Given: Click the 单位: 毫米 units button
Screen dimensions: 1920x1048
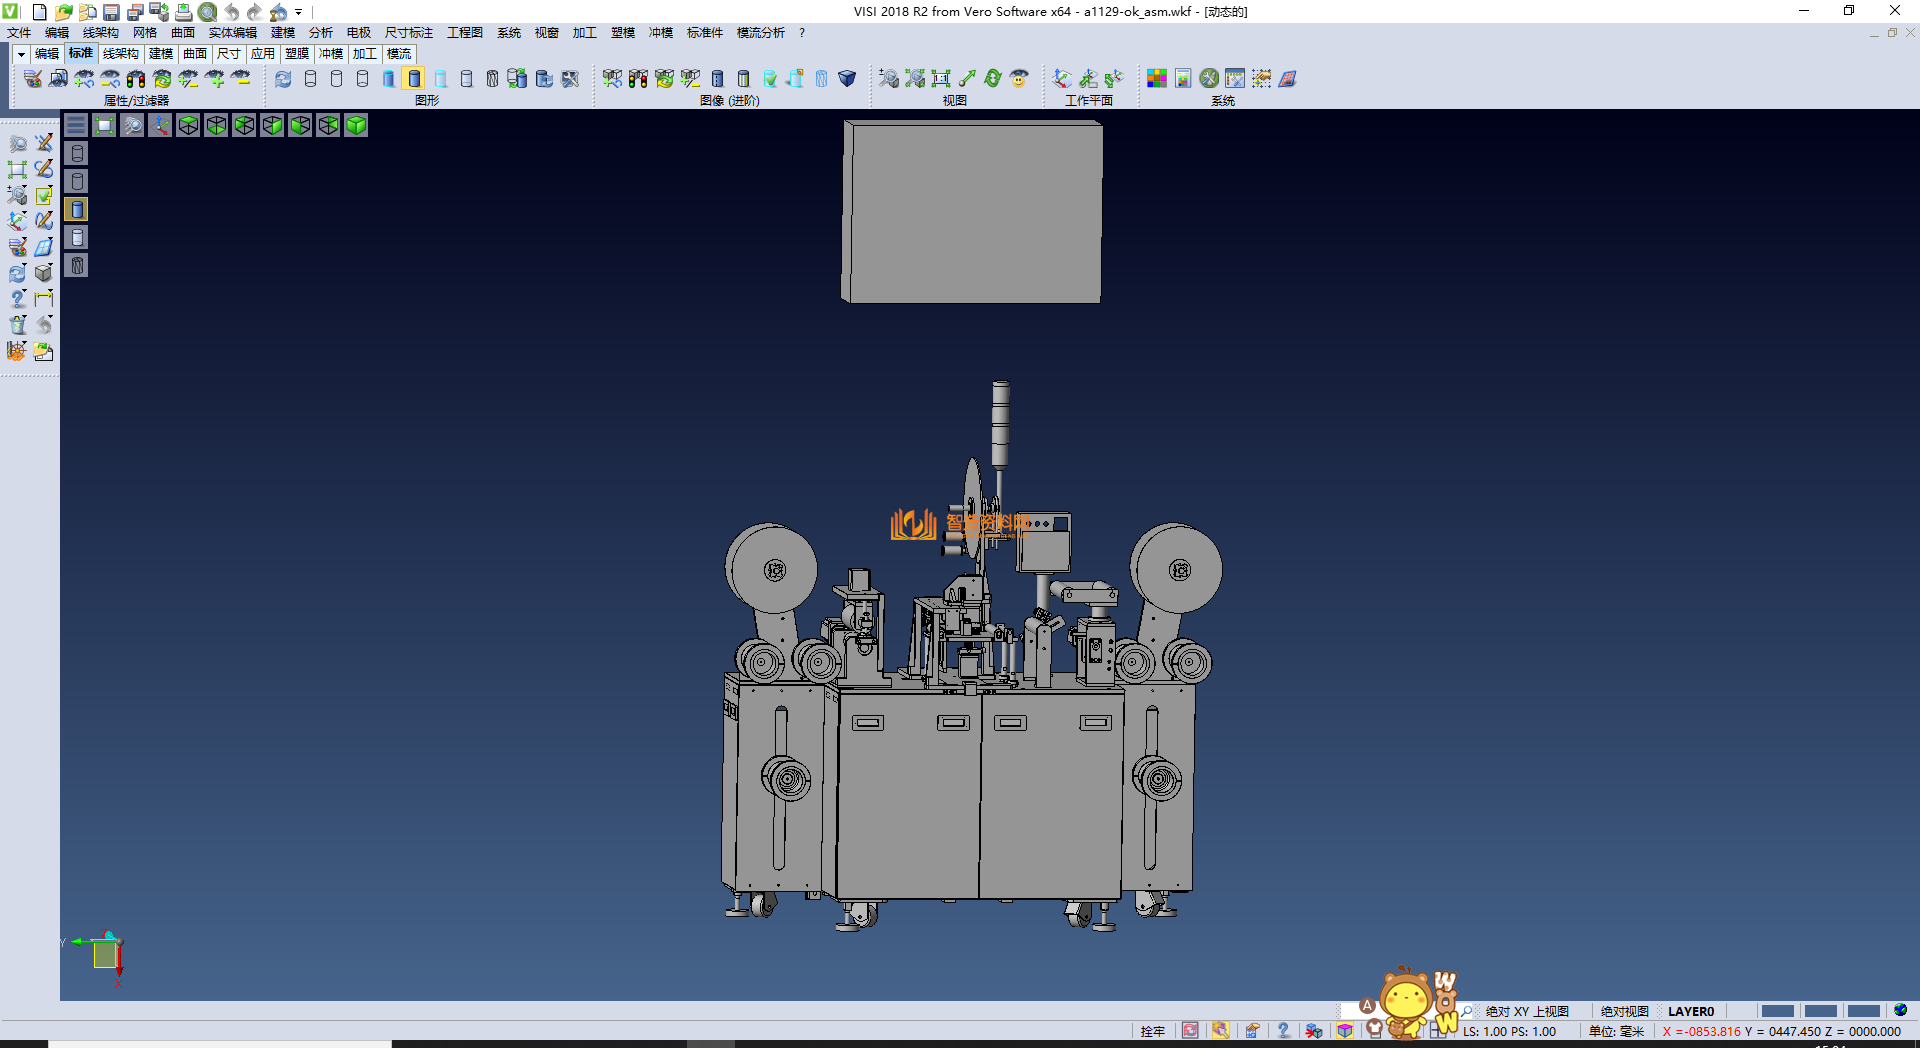Looking at the screenshot, I should 1616,1031.
